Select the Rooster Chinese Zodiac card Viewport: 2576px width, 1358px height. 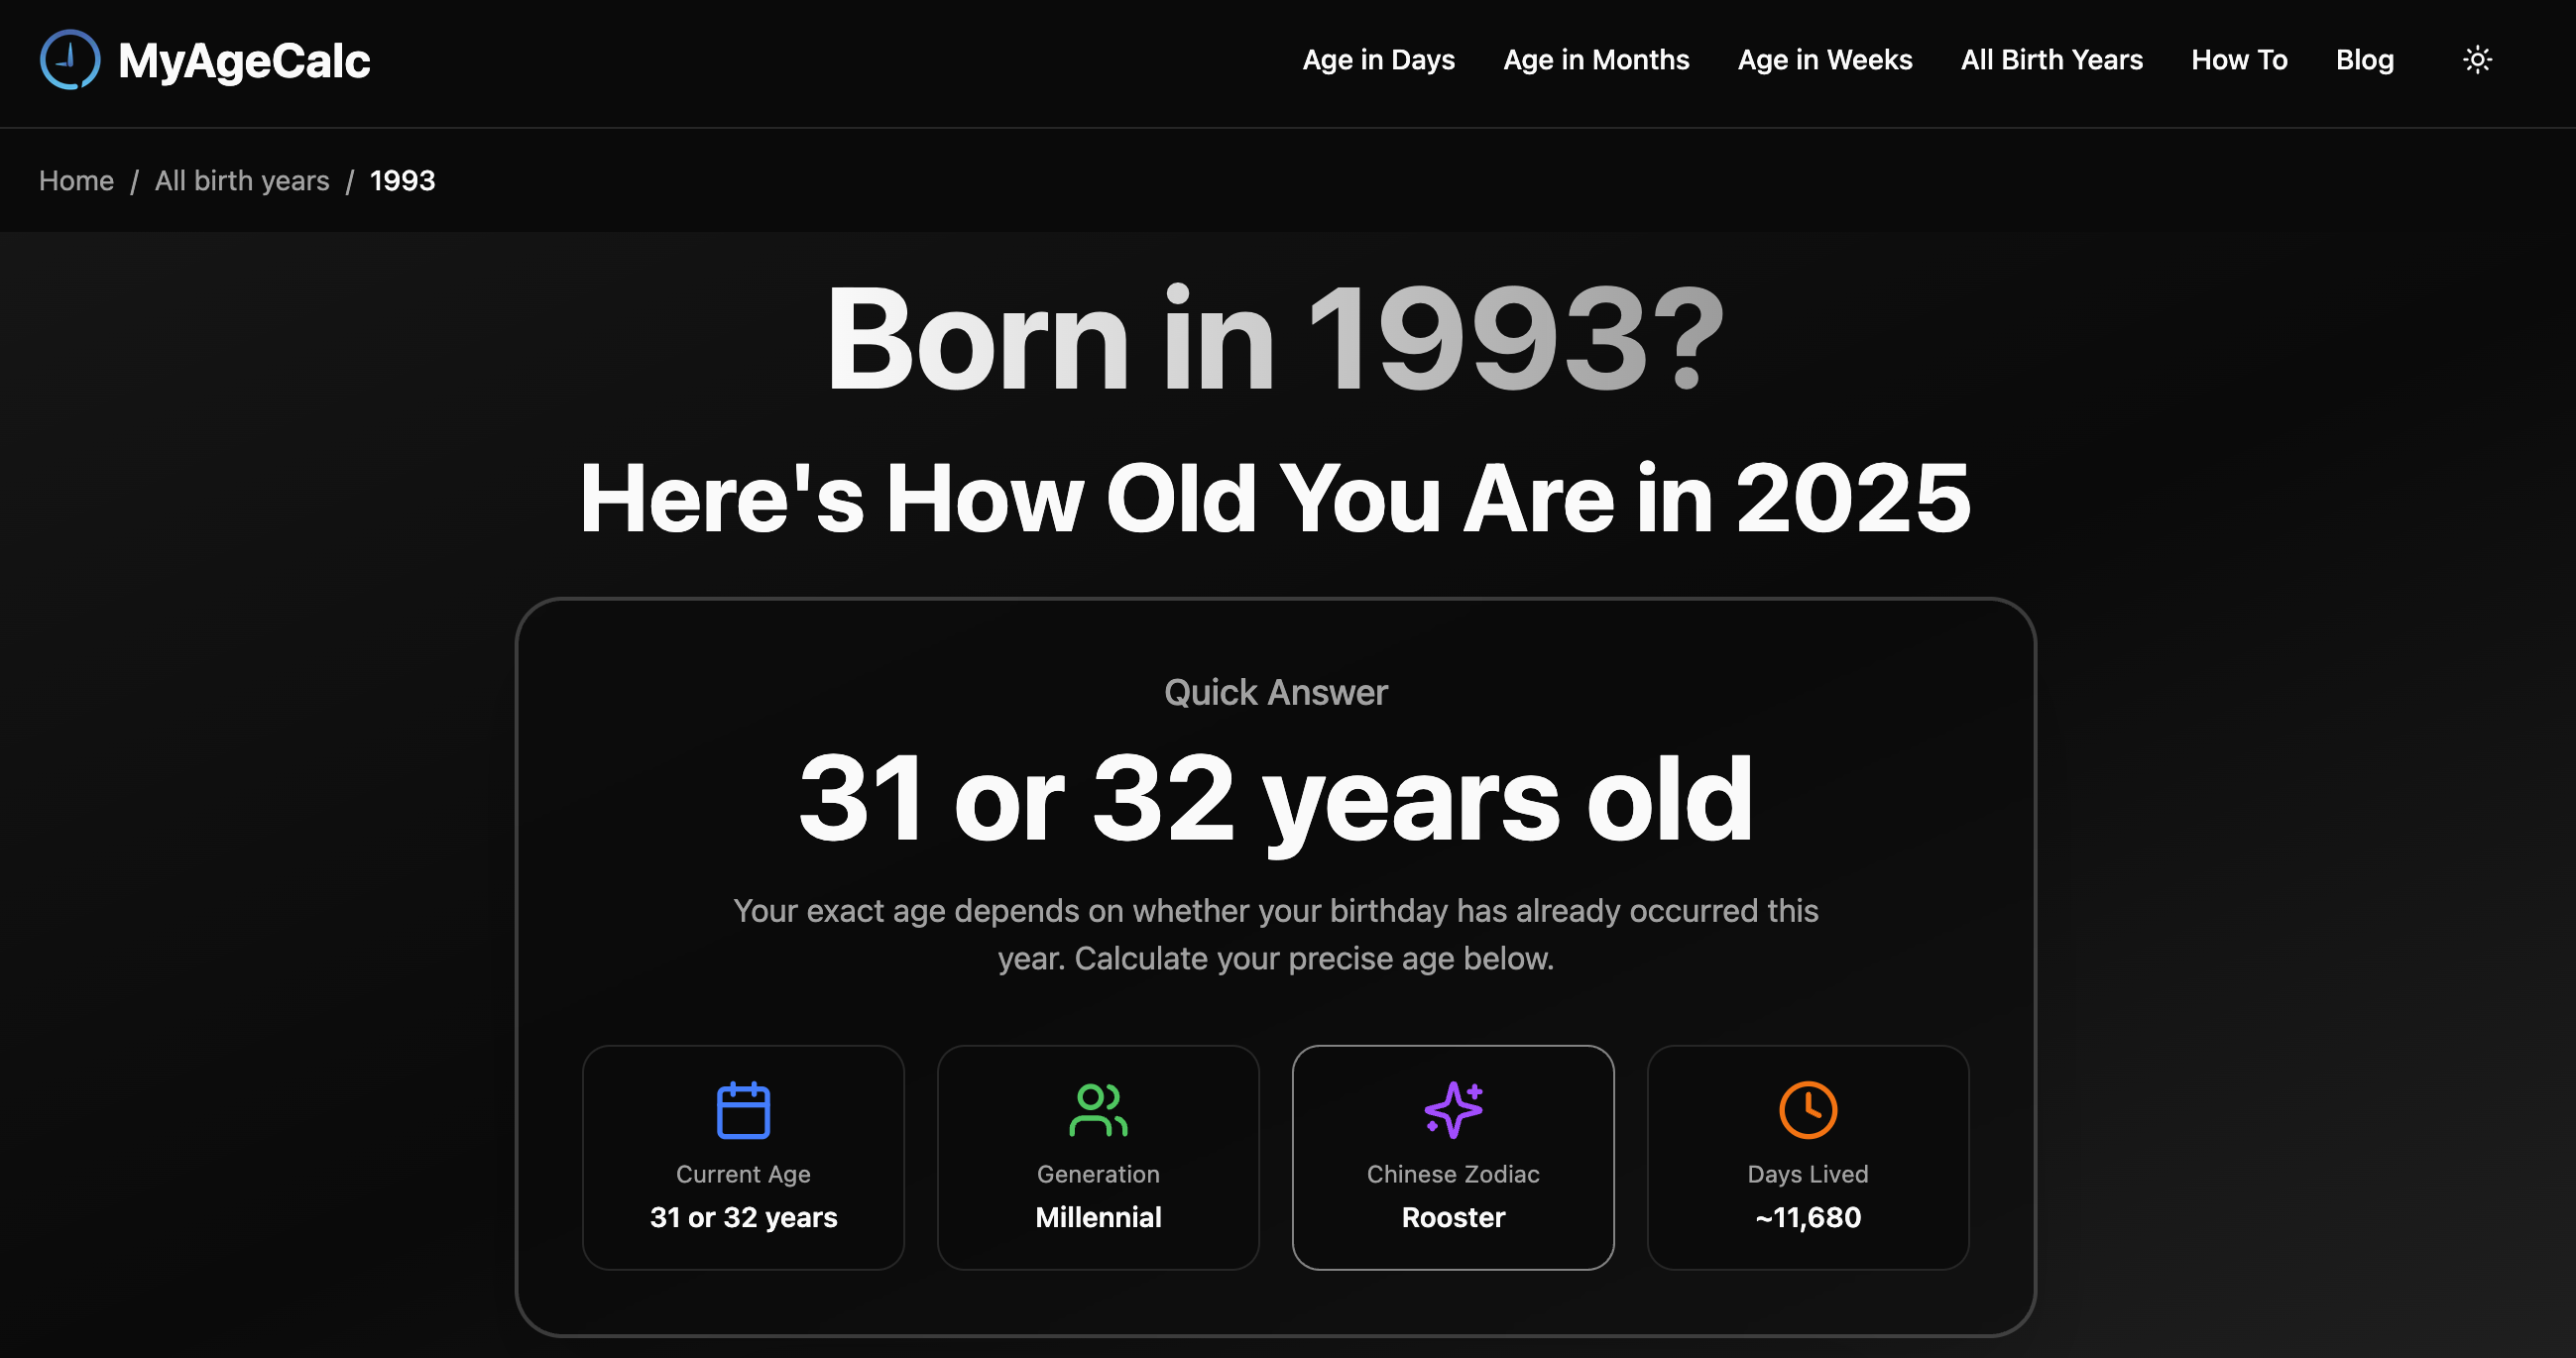(1452, 1157)
